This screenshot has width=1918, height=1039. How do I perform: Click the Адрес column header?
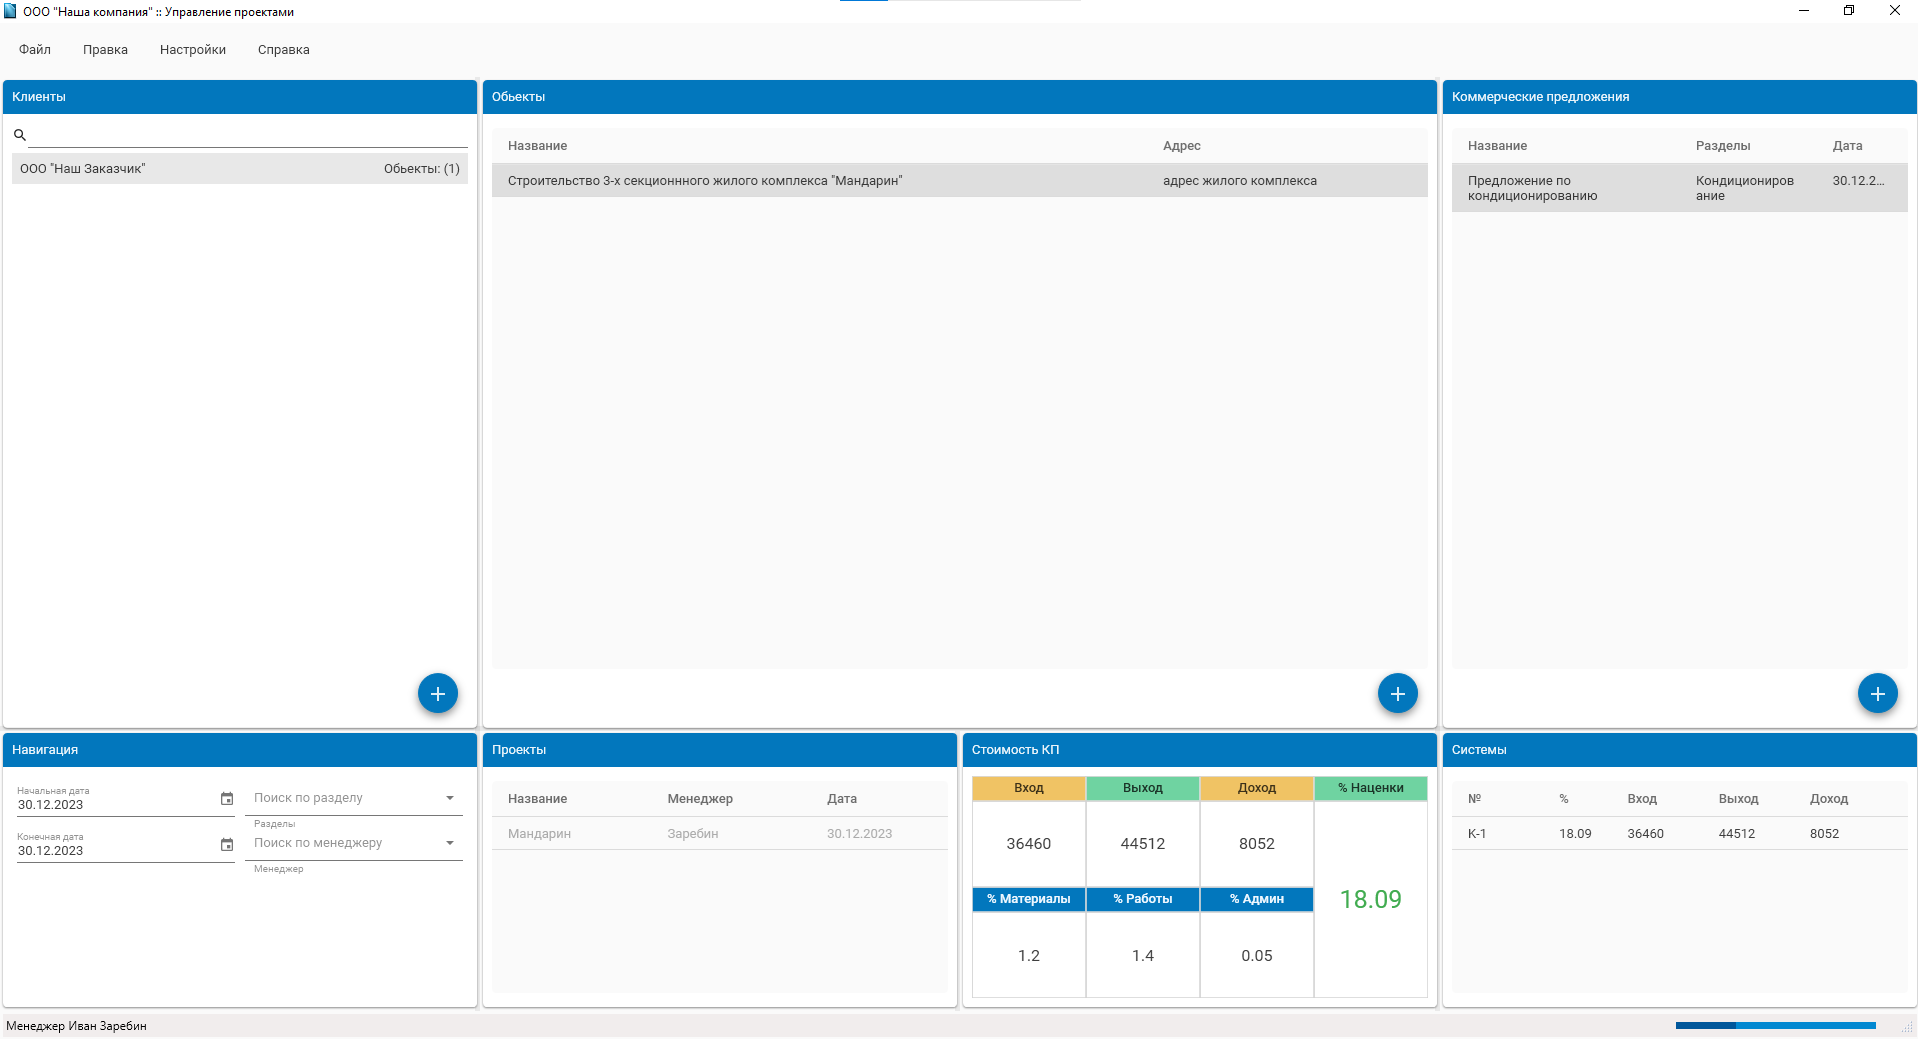(x=1182, y=146)
